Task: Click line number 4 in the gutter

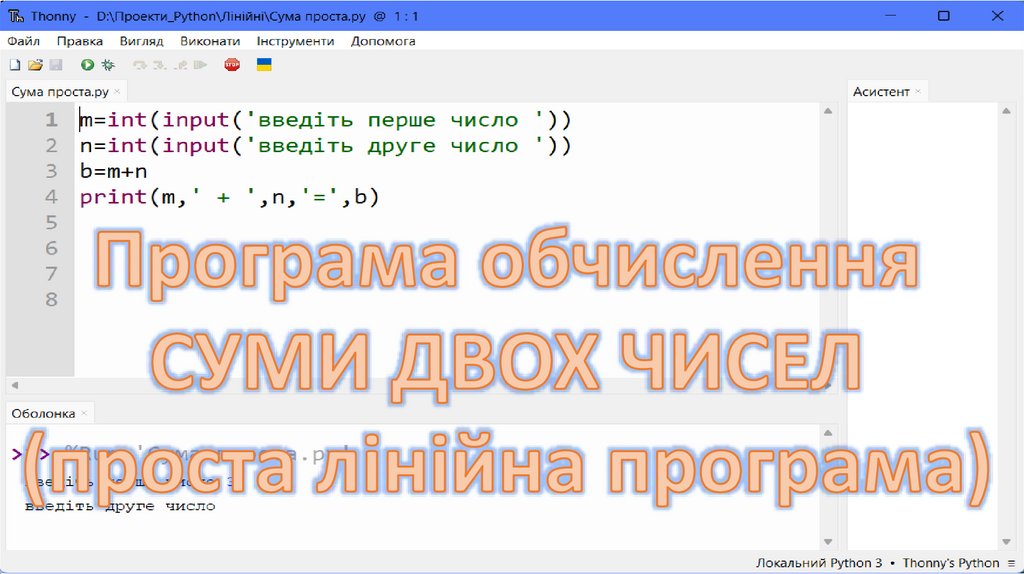Action: click(52, 197)
